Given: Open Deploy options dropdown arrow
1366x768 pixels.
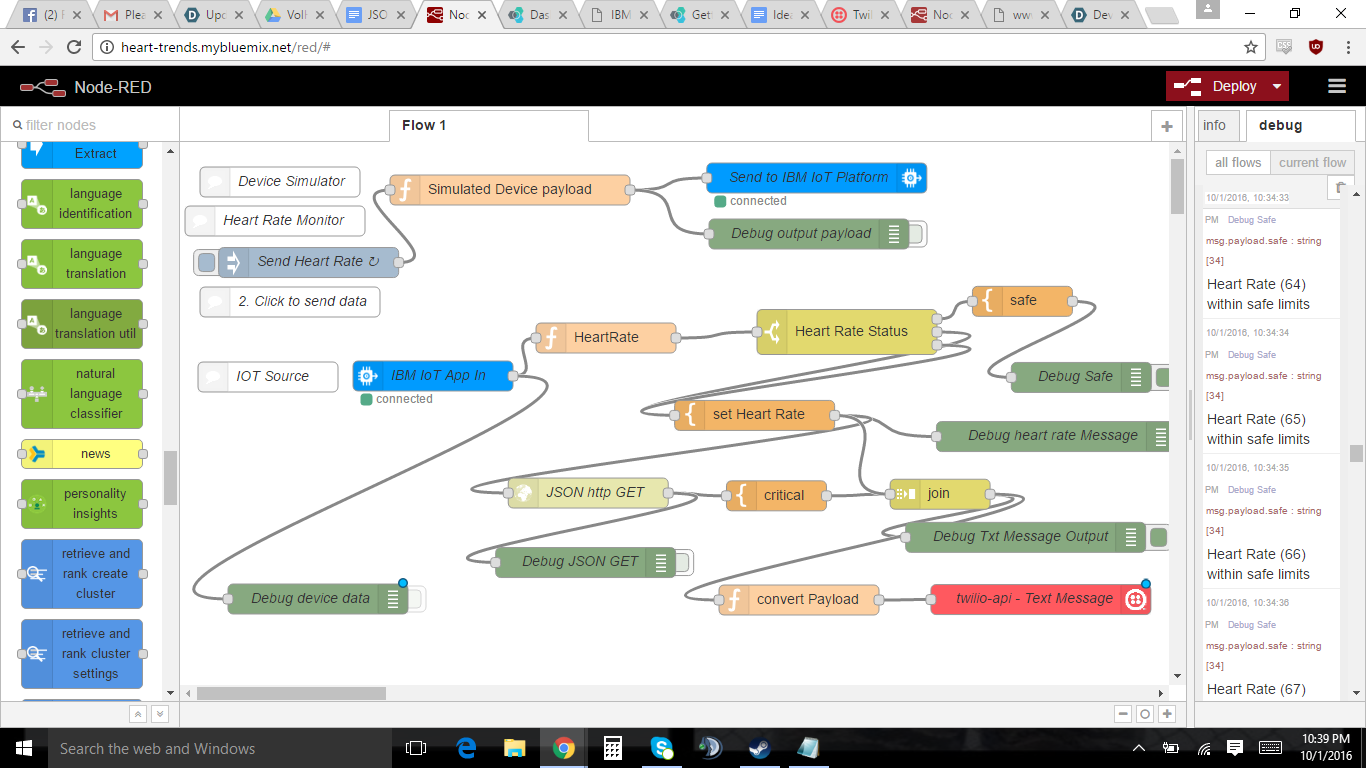Looking at the screenshot, I should coord(1277,87).
